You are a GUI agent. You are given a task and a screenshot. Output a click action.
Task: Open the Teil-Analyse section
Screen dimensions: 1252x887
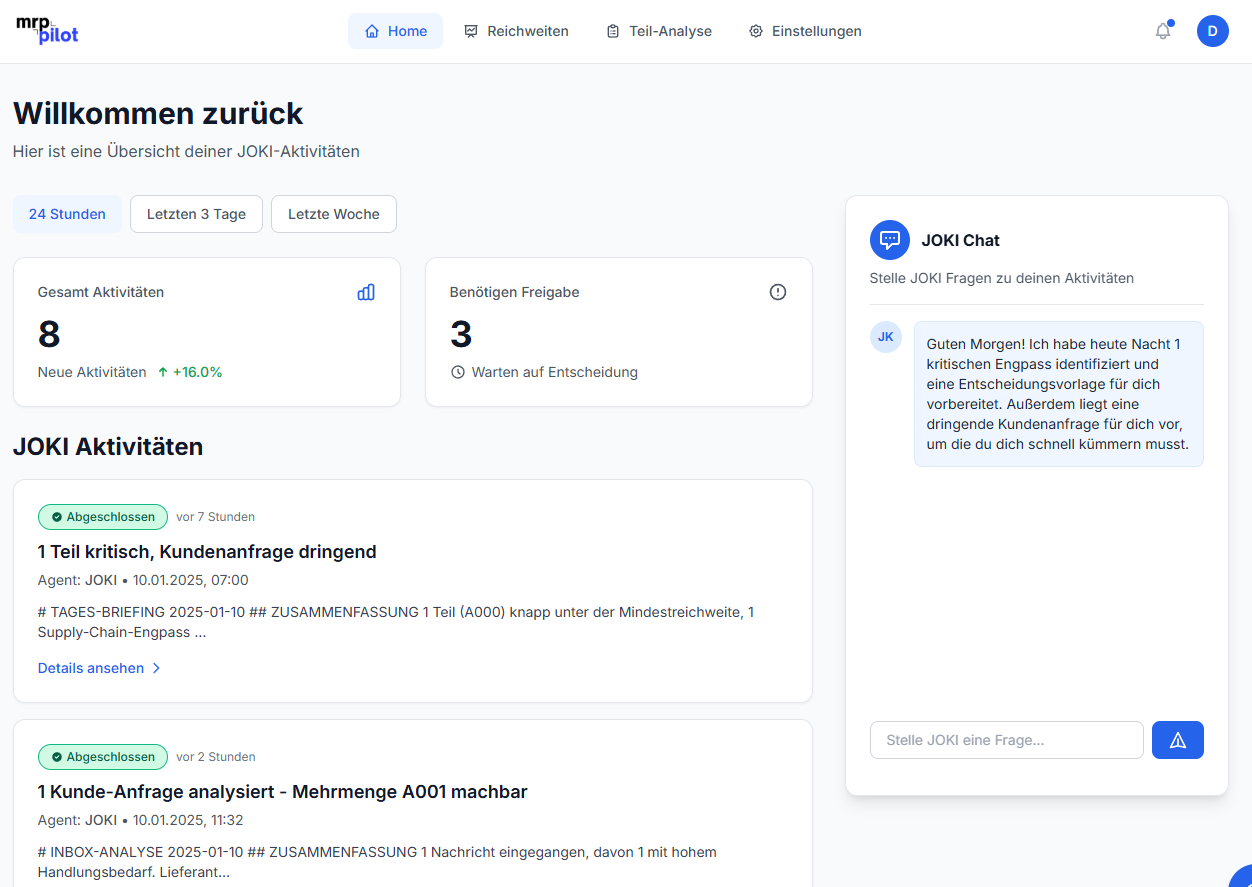659,31
